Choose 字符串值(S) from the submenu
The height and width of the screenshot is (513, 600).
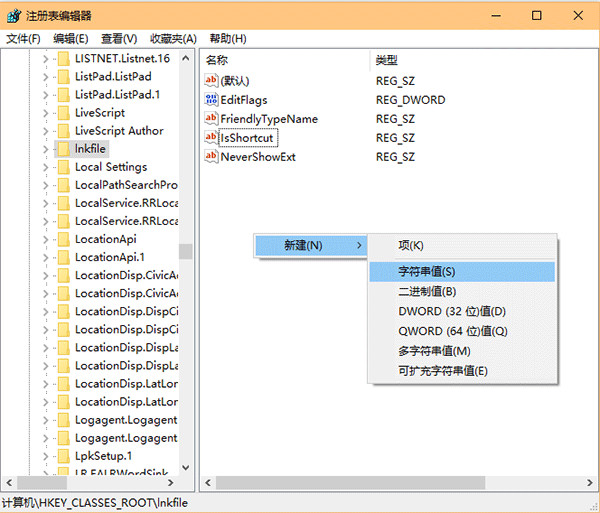[x=427, y=271]
